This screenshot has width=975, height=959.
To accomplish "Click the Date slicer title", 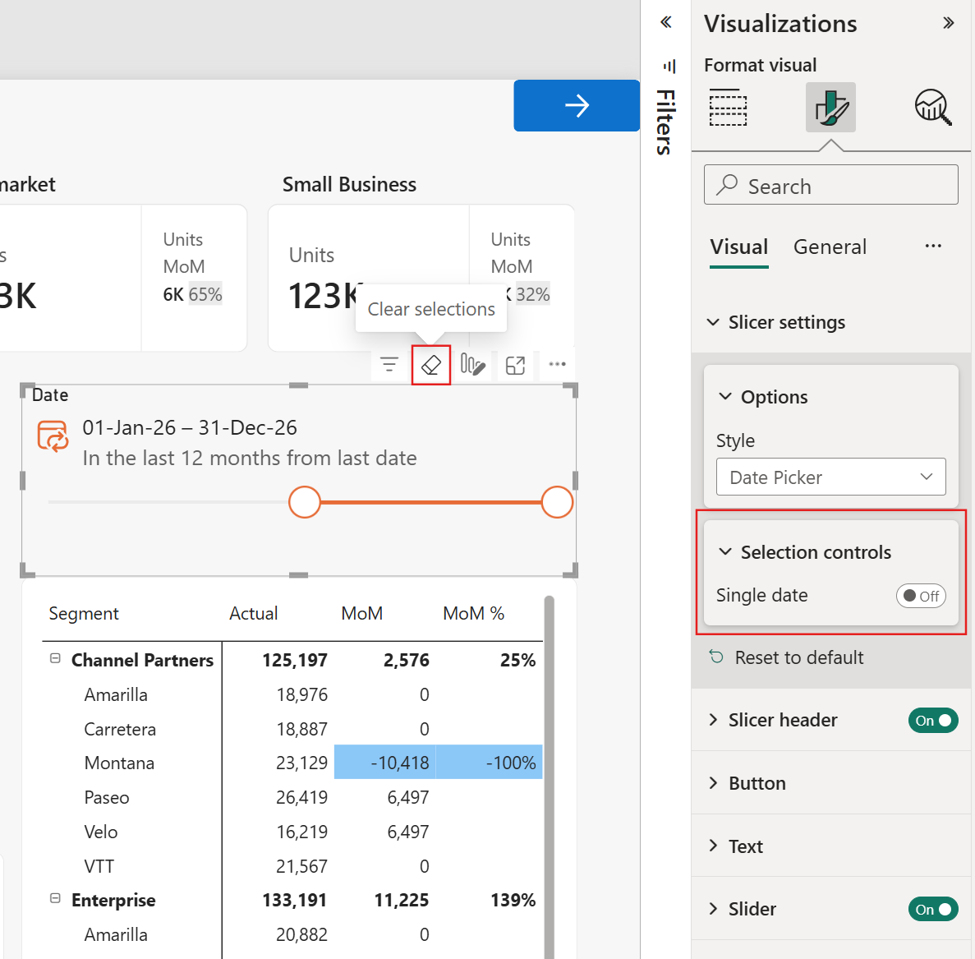I will (50, 395).
